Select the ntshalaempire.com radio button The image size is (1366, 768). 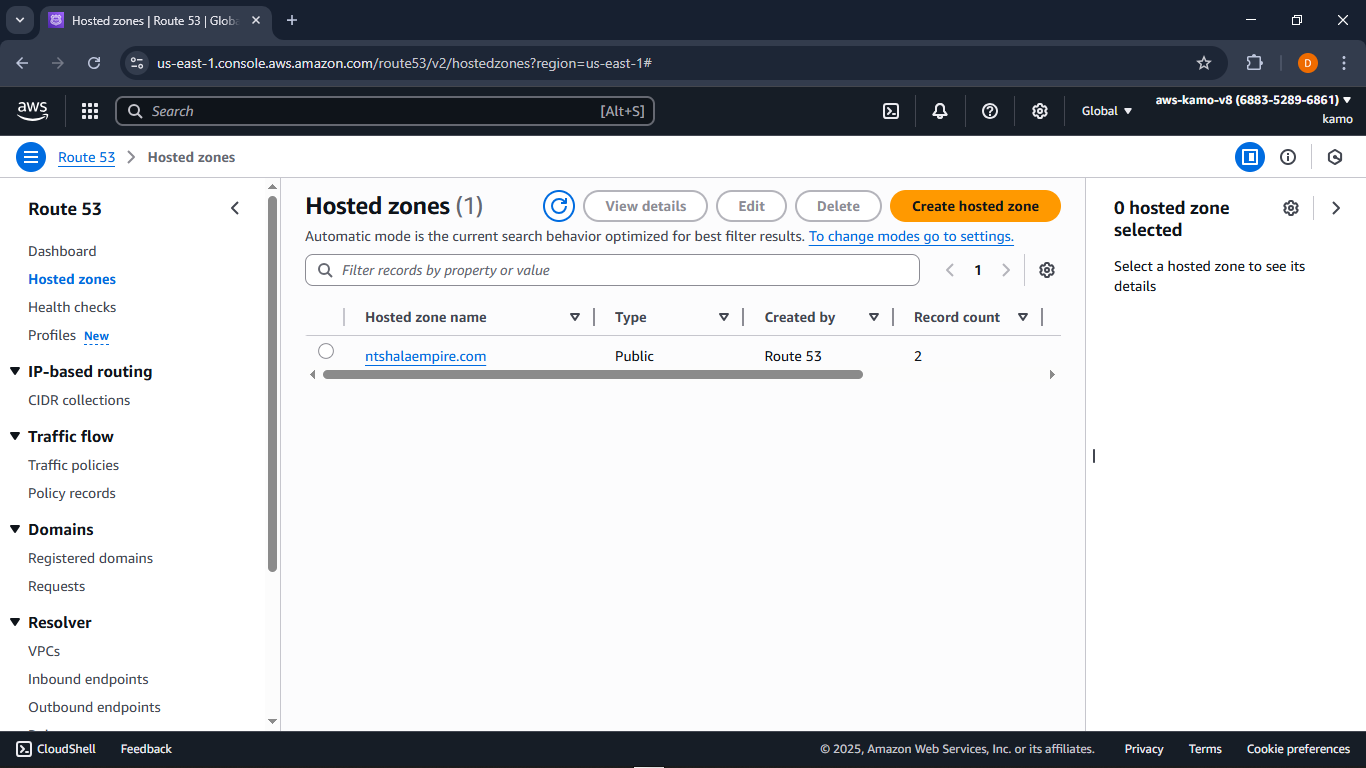(326, 351)
